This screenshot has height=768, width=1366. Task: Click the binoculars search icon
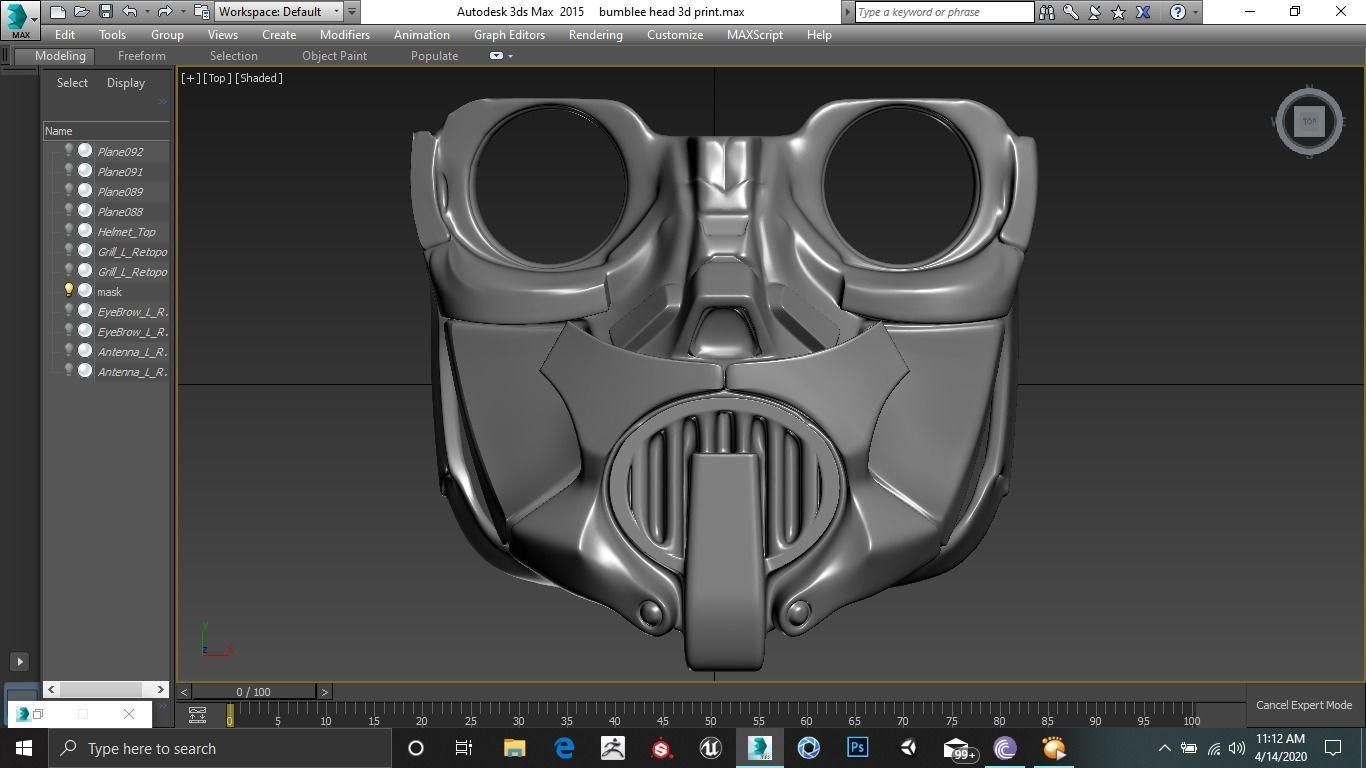pyautogui.click(x=1047, y=12)
